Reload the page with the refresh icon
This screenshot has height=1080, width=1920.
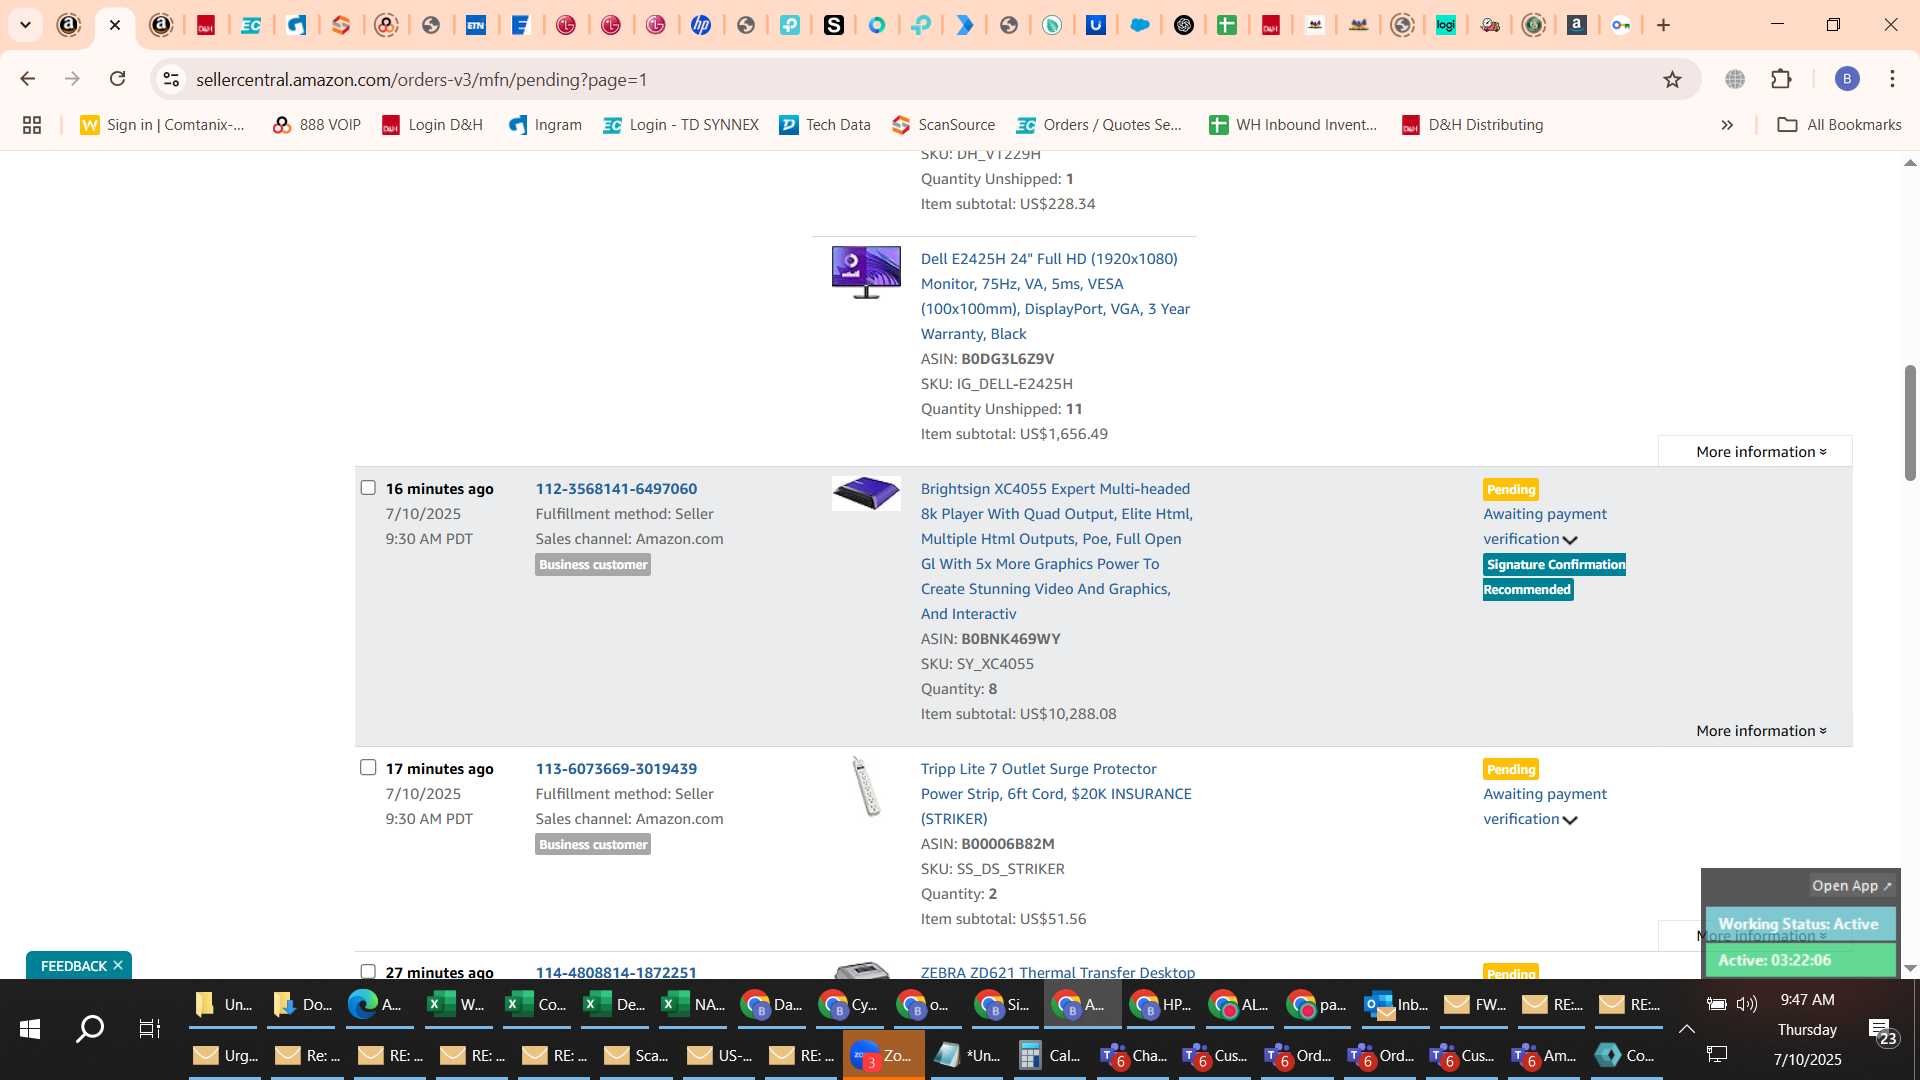click(x=118, y=79)
